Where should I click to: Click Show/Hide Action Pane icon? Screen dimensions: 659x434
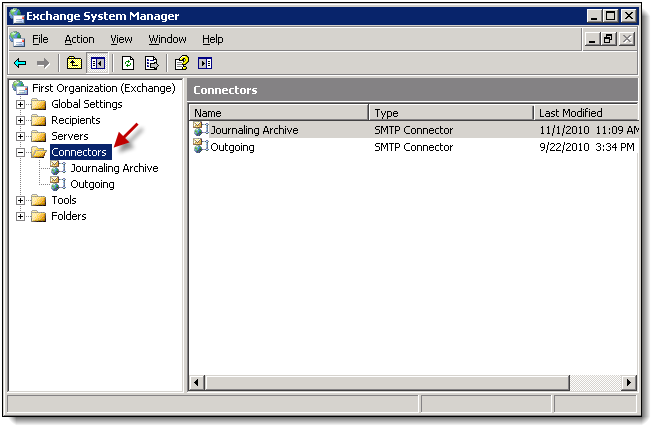click(205, 63)
